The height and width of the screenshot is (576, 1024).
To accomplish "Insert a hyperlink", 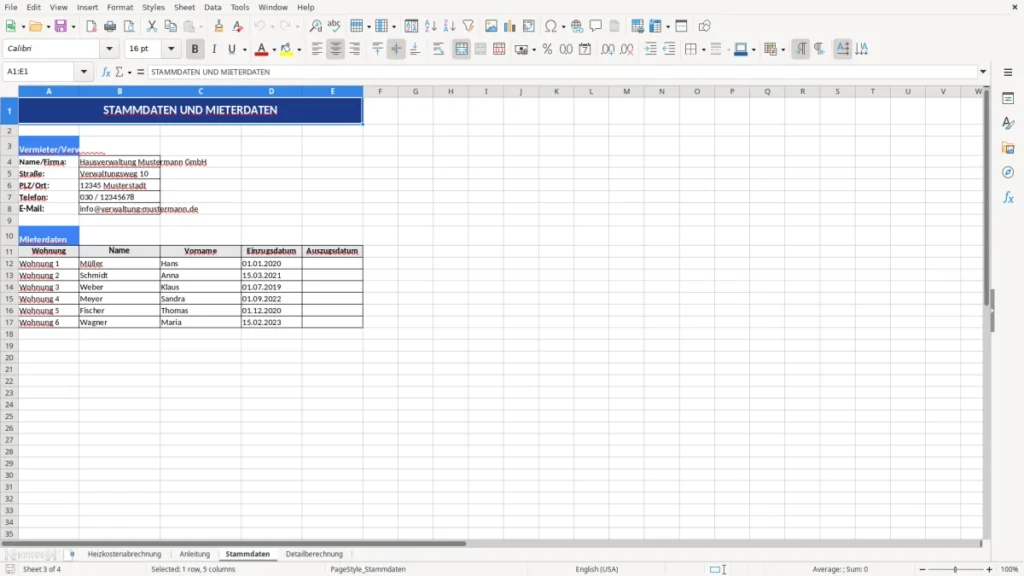I will tap(577, 26).
